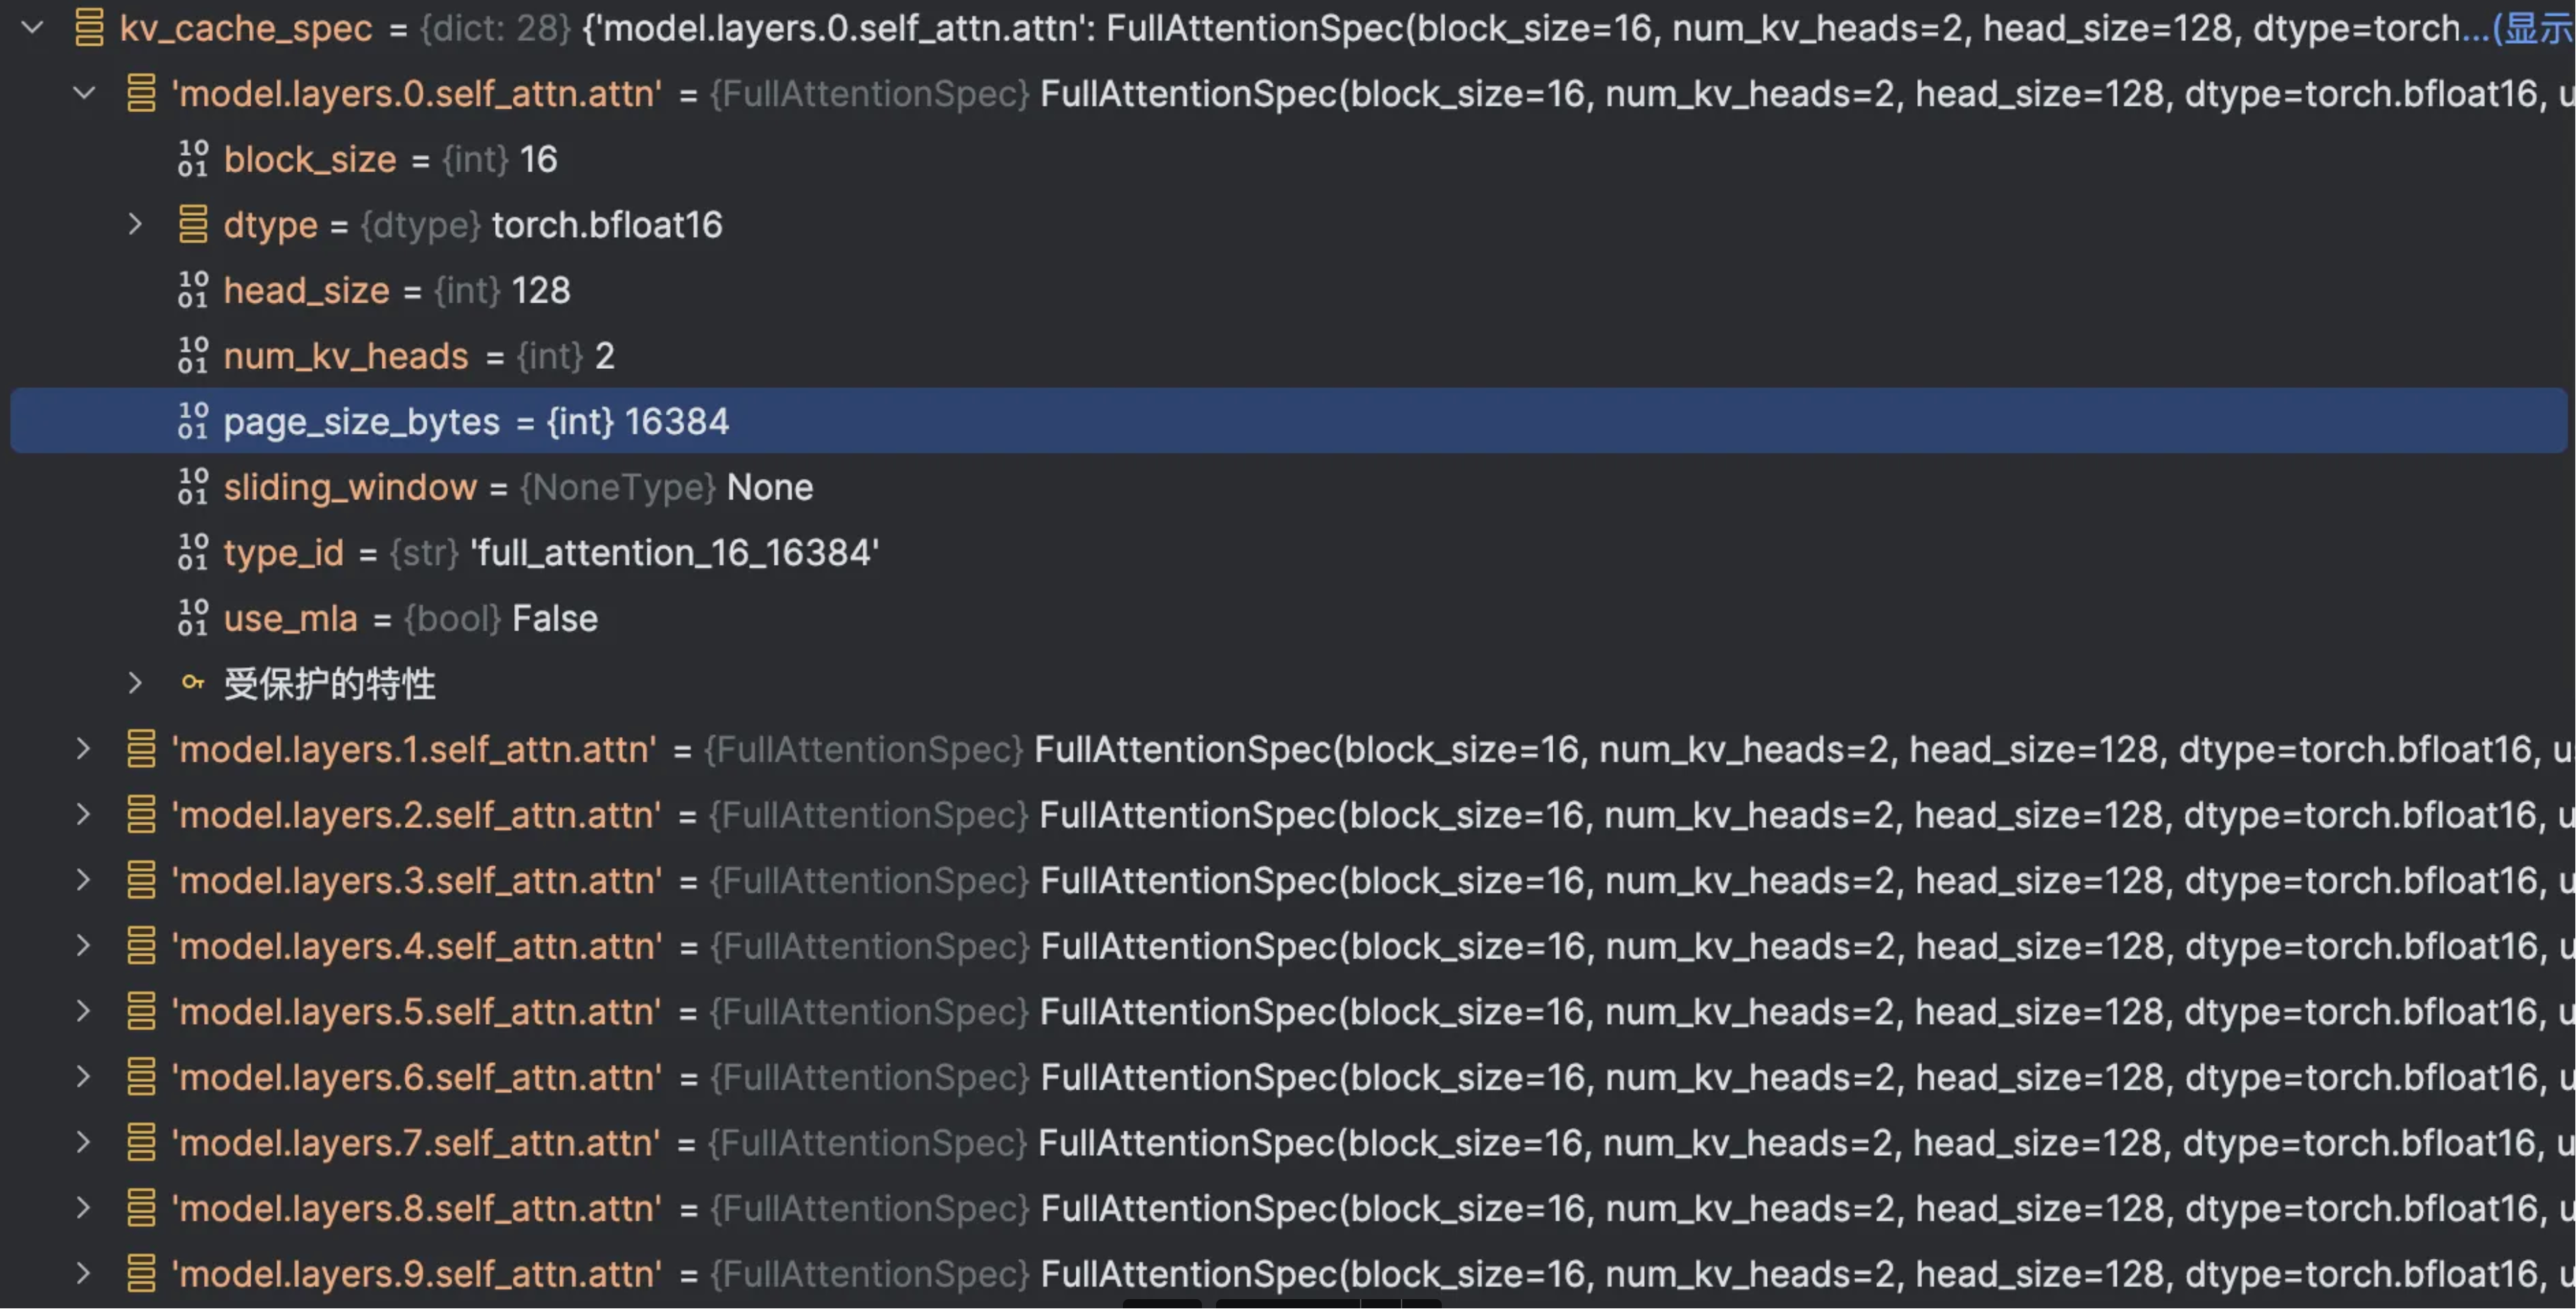Expand the 受保护的特性 group
The image size is (2576, 1309).
[x=135, y=684]
